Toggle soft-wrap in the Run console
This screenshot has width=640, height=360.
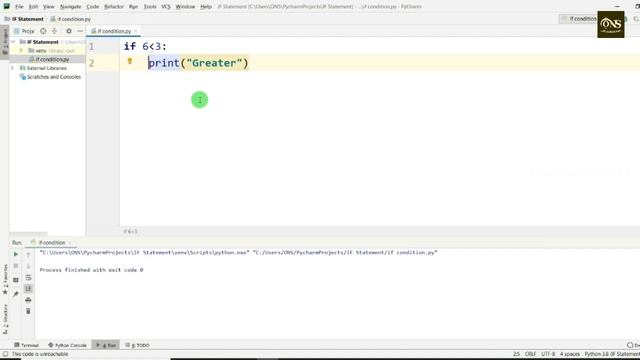tap(28, 278)
